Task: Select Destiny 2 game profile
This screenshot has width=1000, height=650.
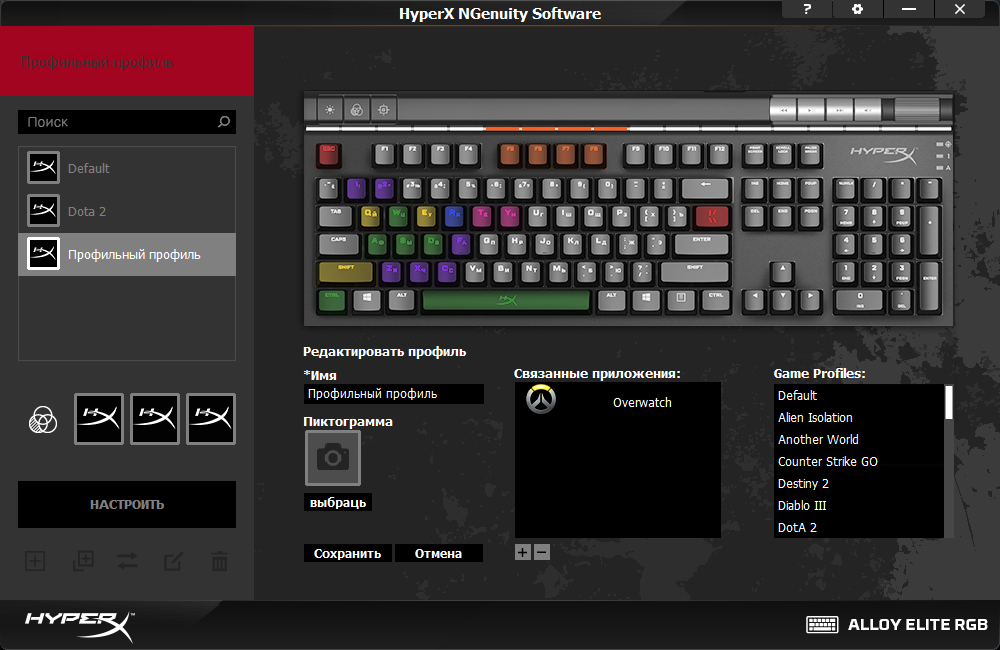Action: tap(858, 484)
